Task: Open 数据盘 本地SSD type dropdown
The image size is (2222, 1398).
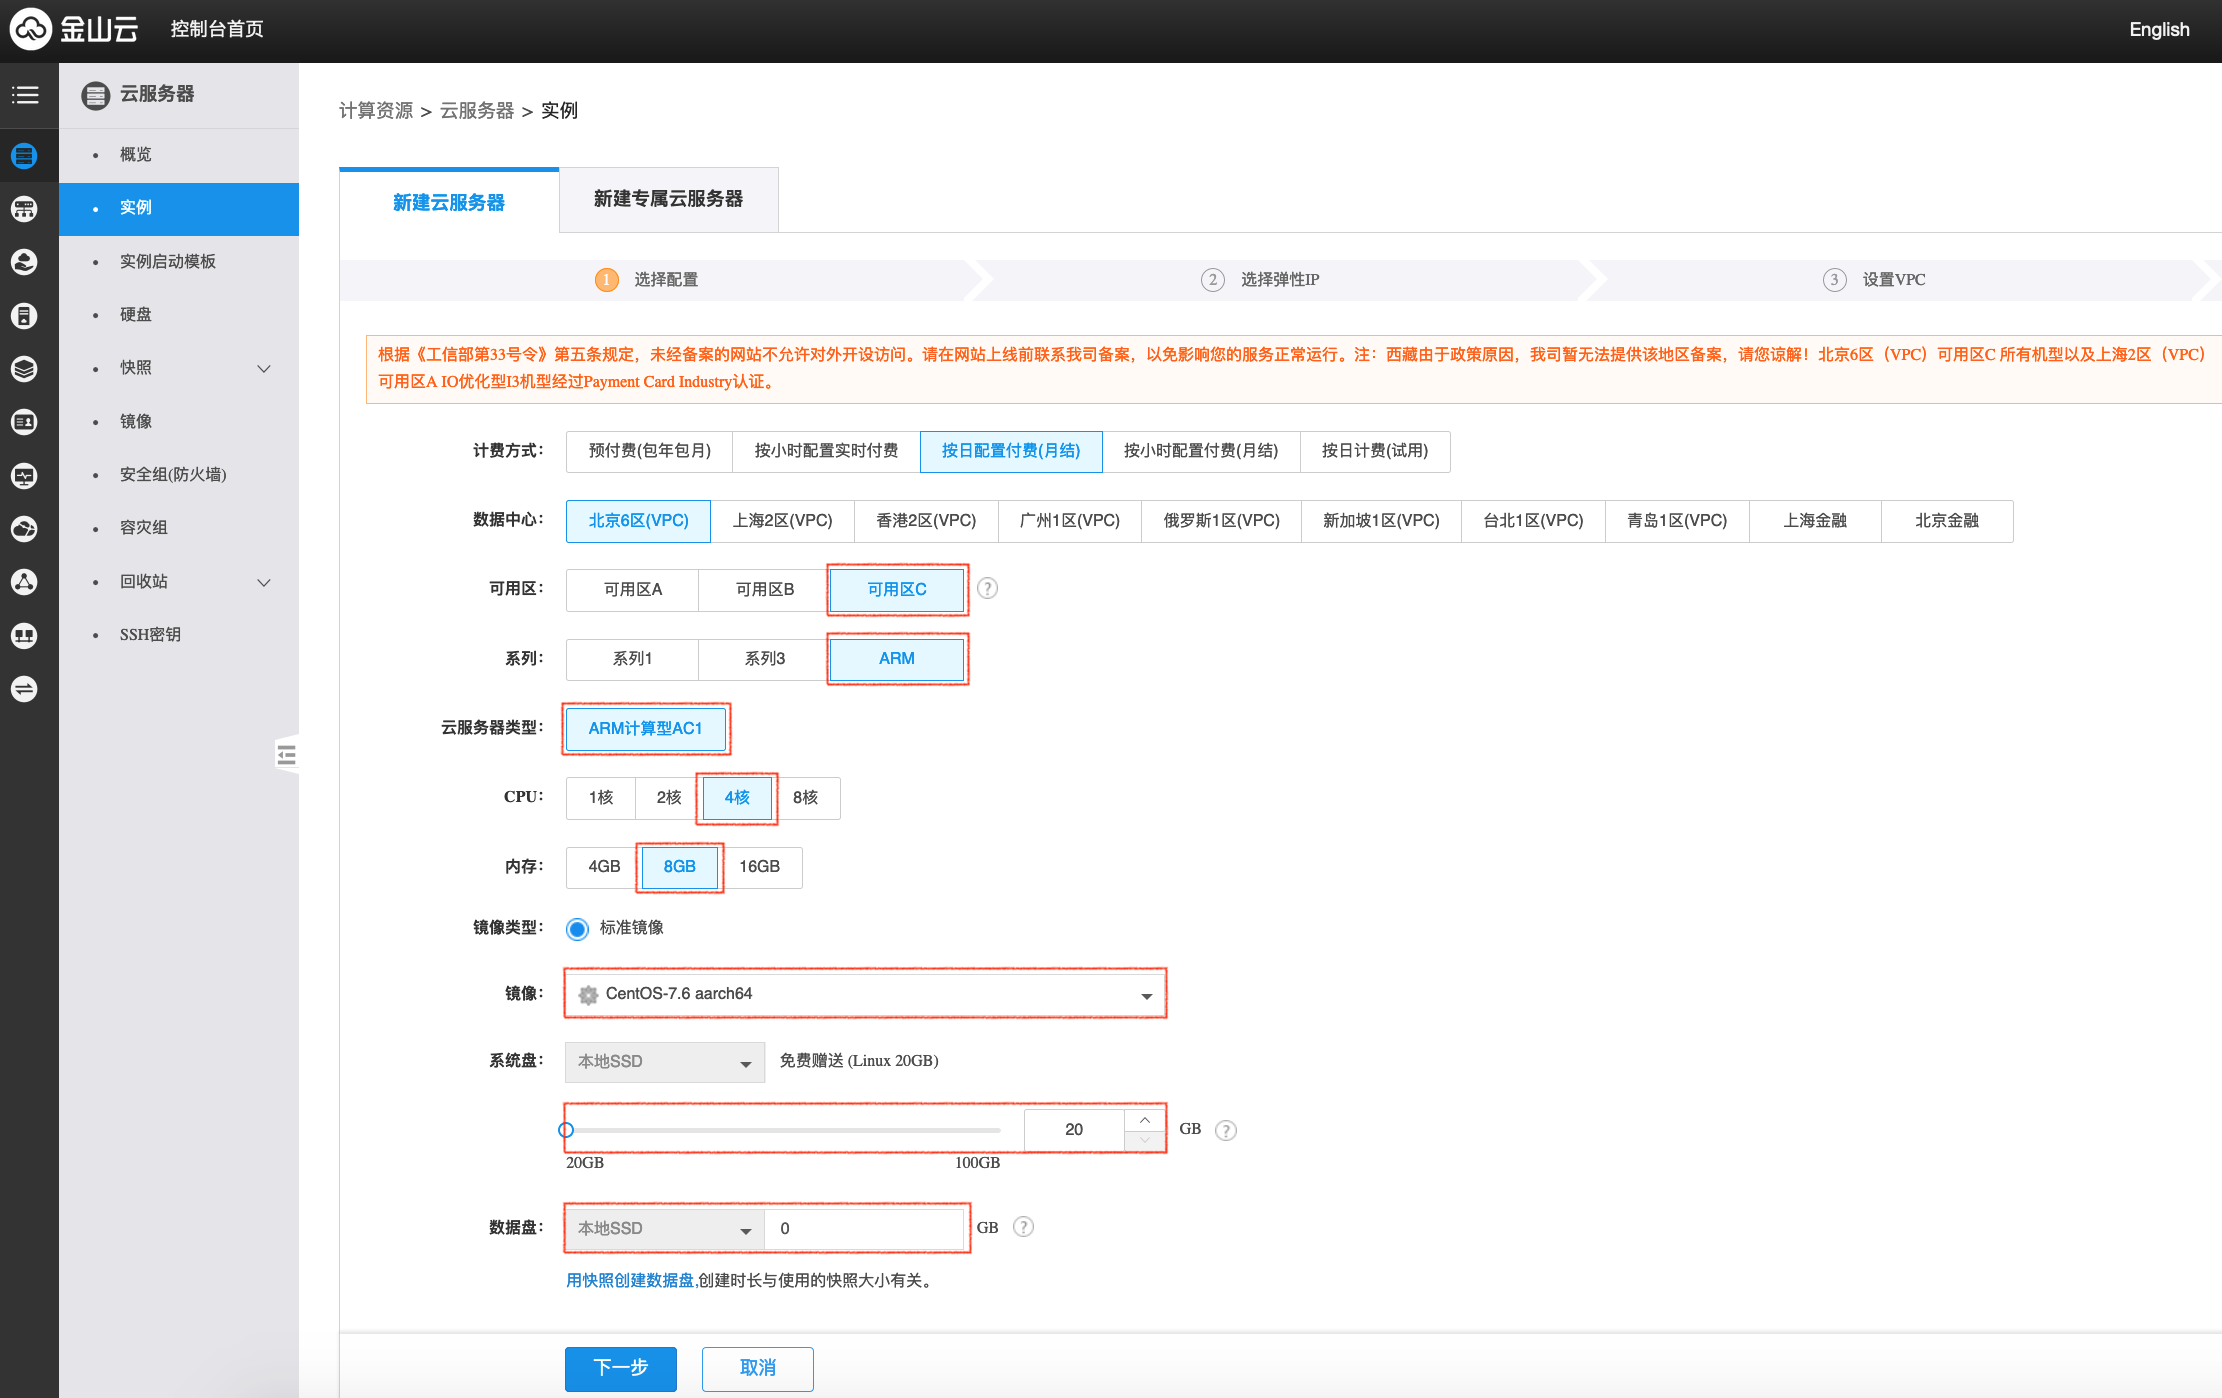Action: point(664,1229)
